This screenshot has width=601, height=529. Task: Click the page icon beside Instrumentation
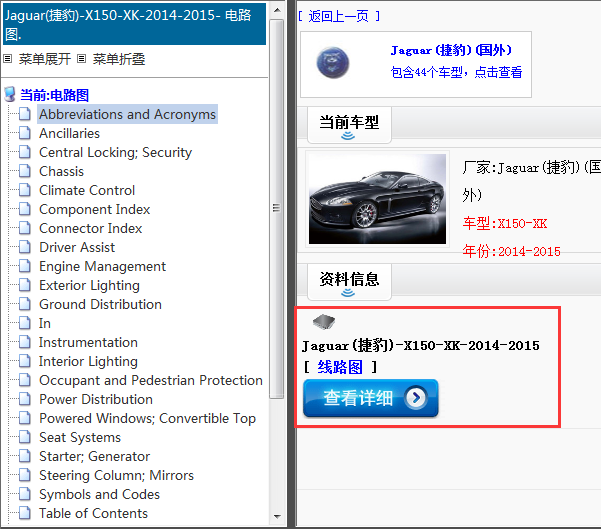(25, 342)
